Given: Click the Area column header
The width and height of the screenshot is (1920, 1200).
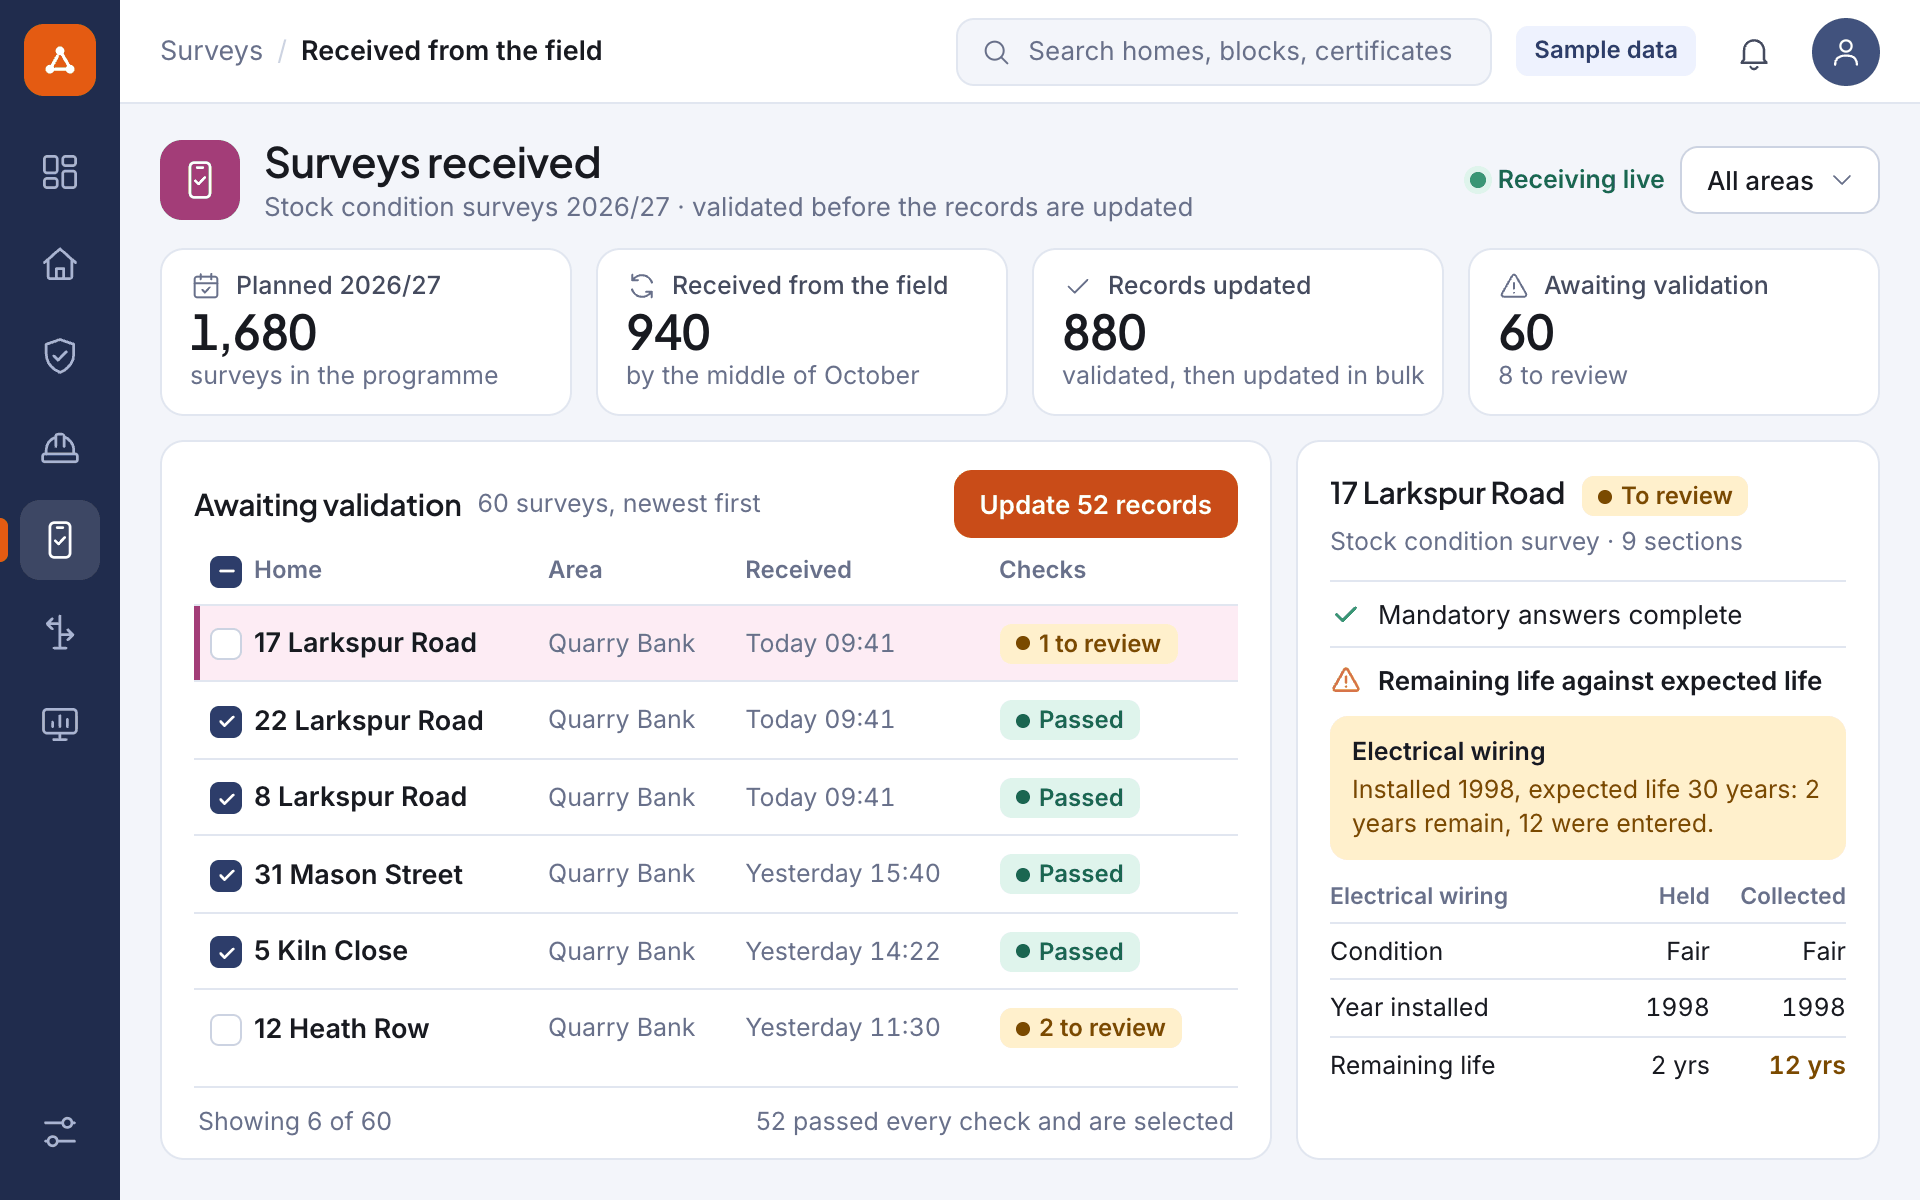Looking at the screenshot, I should click(575, 570).
